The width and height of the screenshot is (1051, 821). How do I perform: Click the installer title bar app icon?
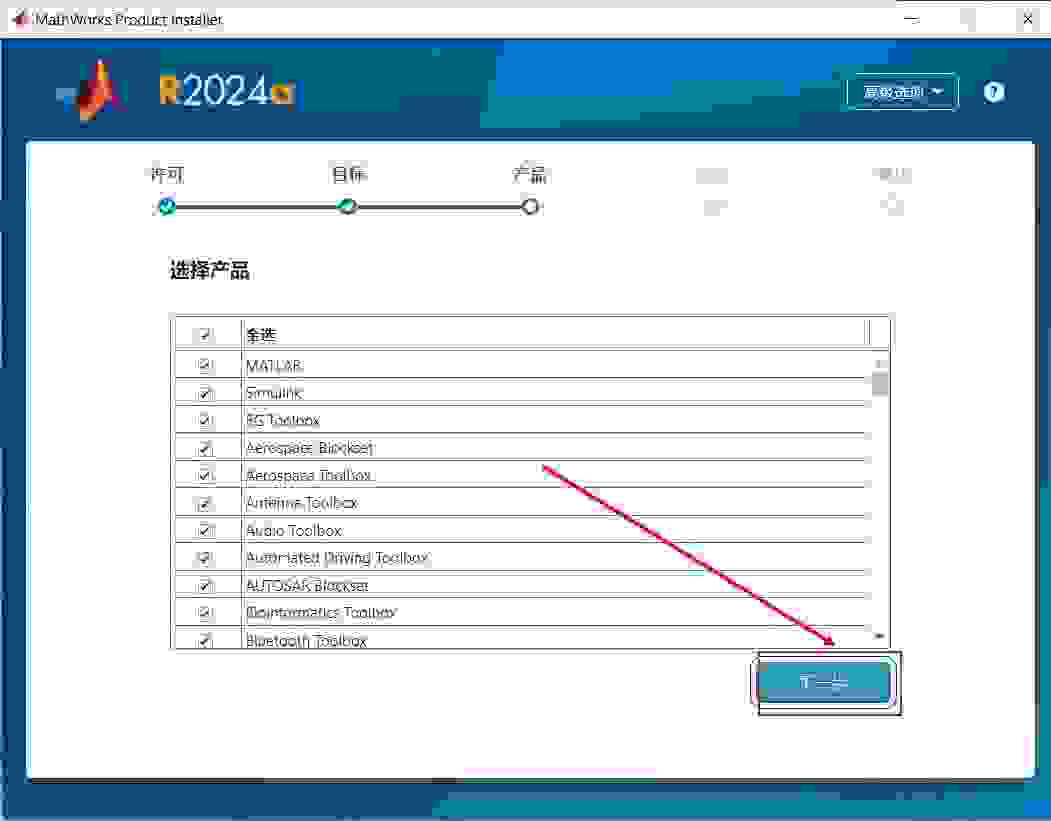[20, 19]
